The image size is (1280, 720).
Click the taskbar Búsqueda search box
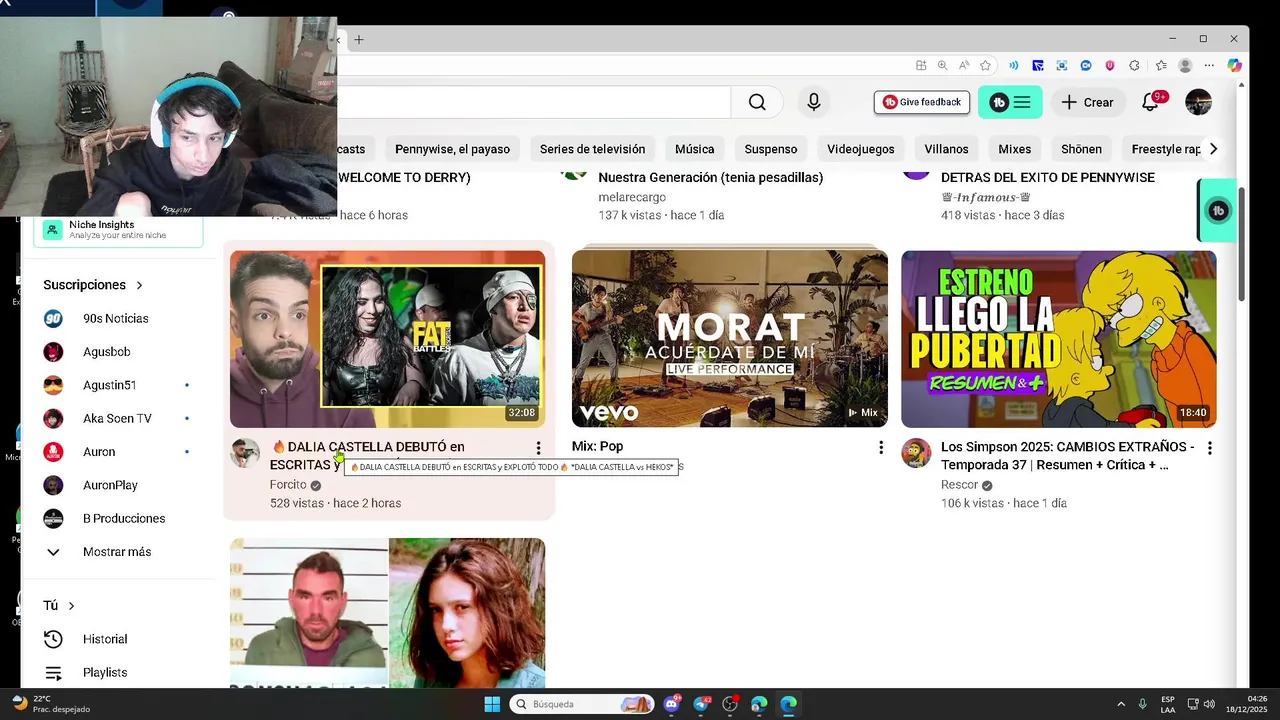point(582,704)
